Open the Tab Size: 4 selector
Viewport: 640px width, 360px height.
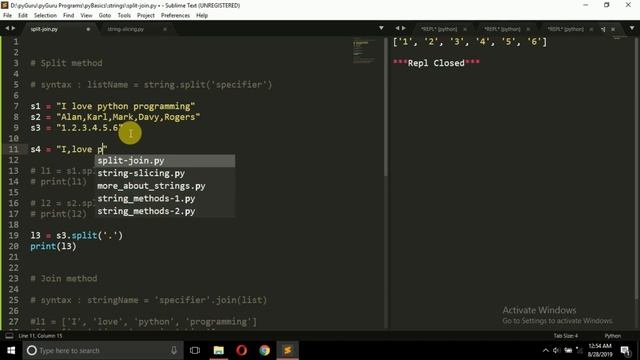[565, 336]
